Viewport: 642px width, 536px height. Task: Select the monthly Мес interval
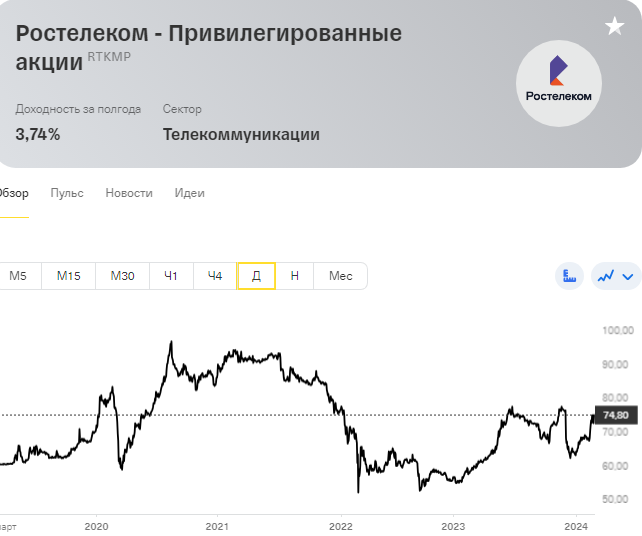pos(341,276)
